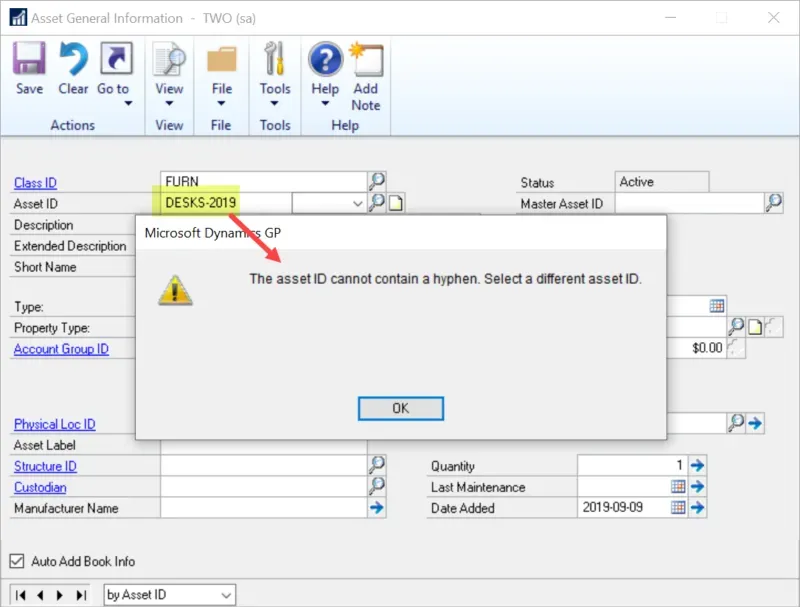Open the by Asset ID sort combo
Image resolution: width=800 pixels, height=607 pixels.
pyautogui.click(x=168, y=595)
